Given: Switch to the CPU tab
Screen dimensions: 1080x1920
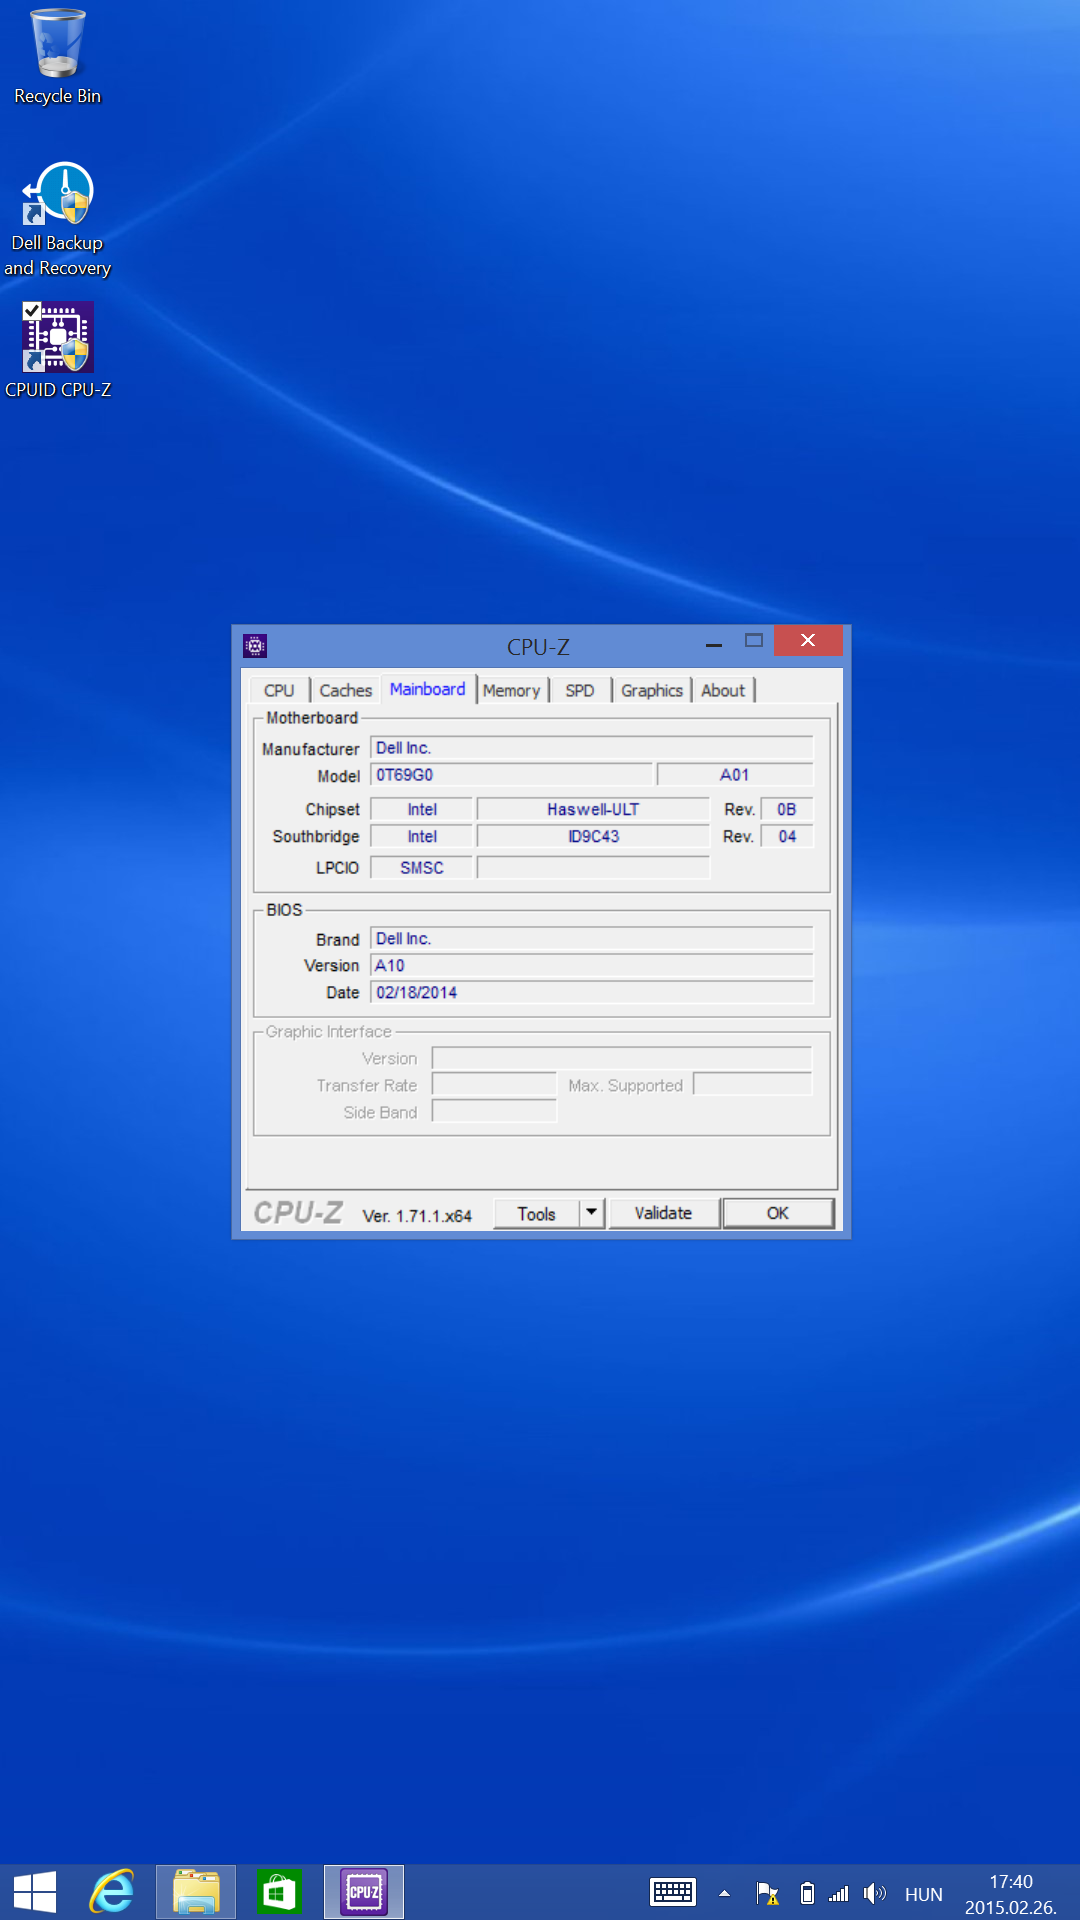Looking at the screenshot, I should click(x=279, y=690).
